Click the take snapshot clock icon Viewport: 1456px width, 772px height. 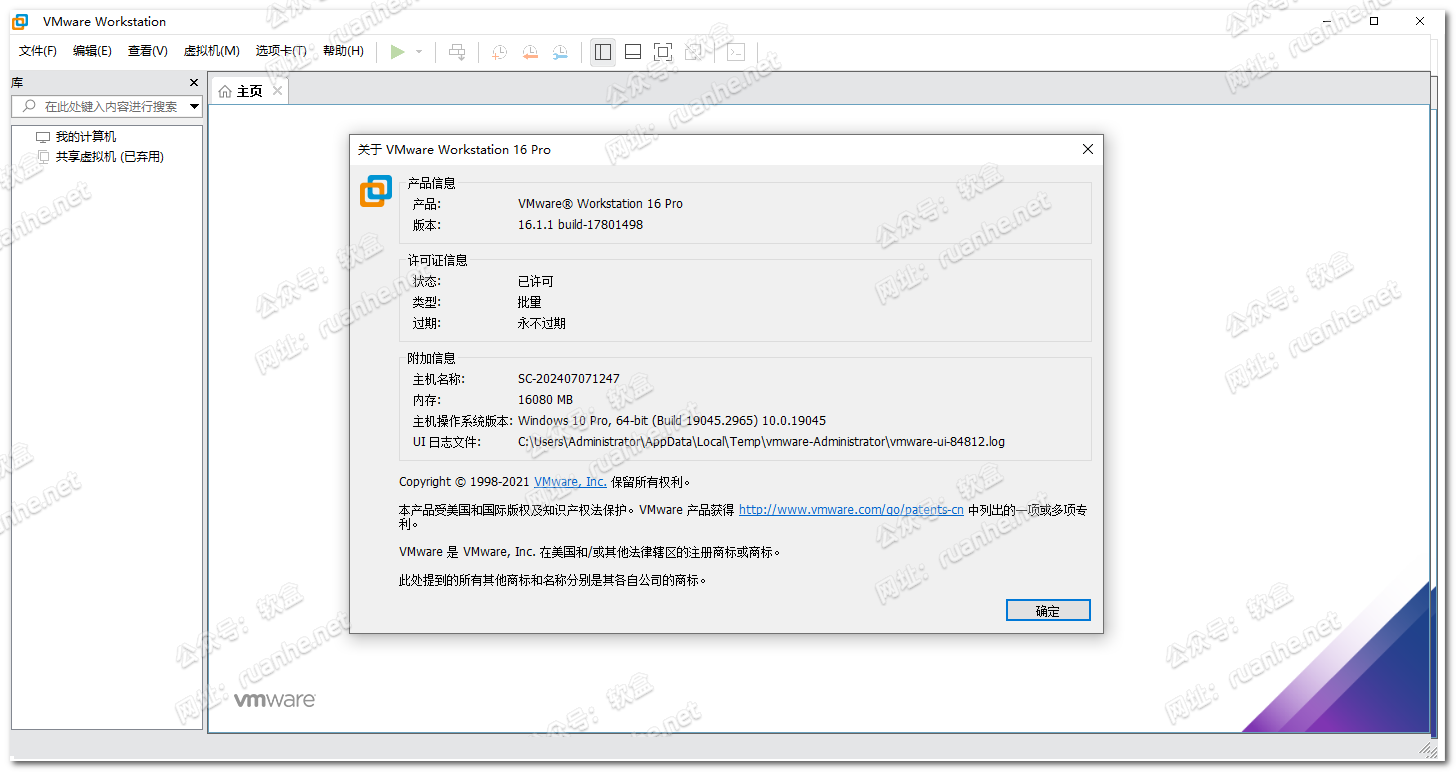point(498,52)
